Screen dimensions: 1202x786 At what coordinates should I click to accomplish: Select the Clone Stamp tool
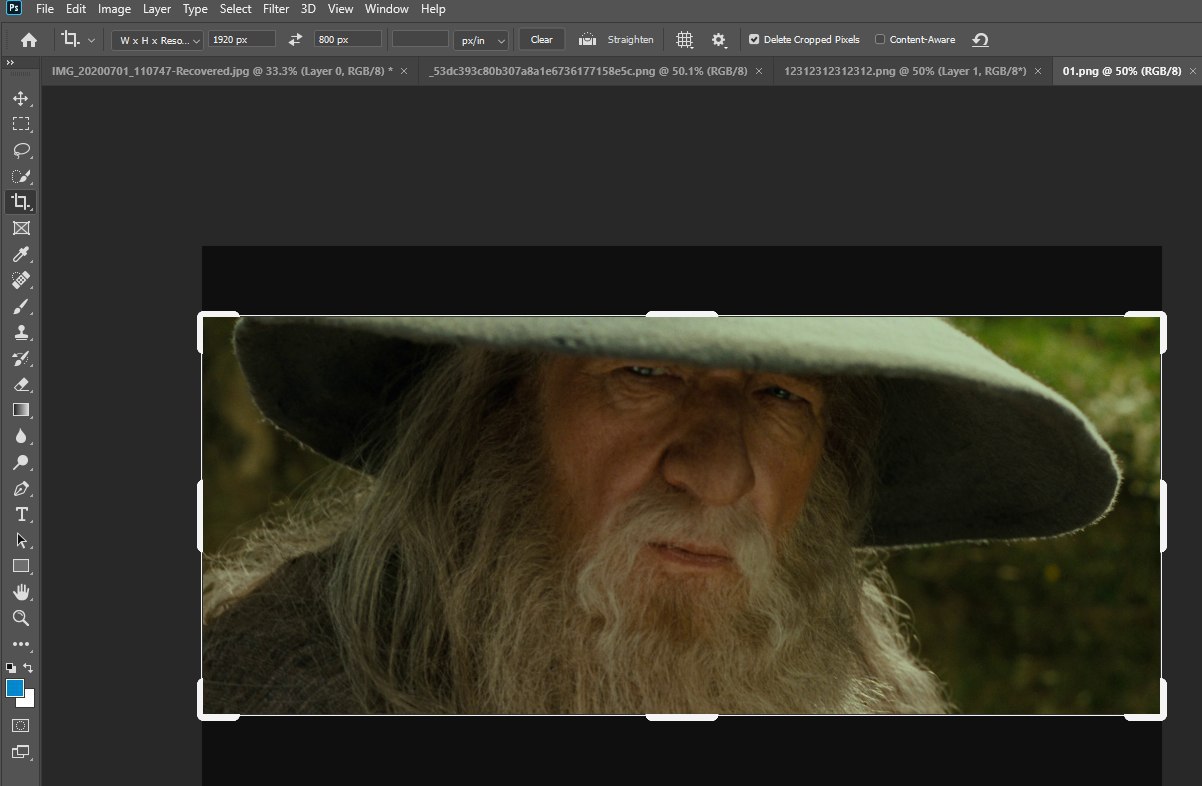point(20,332)
